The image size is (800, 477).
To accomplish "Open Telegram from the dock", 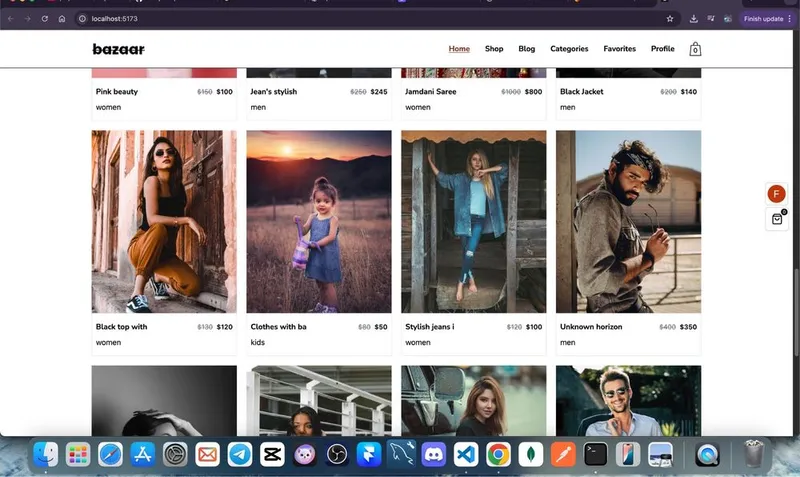I will (240, 454).
